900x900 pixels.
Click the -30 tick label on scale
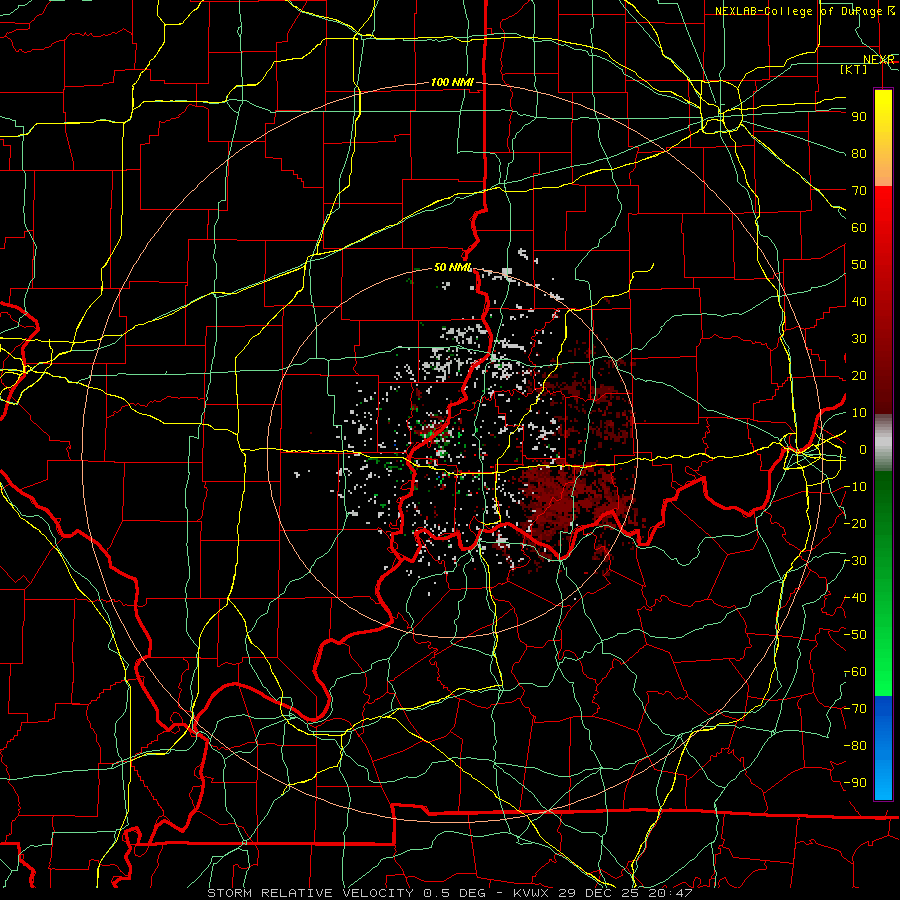[855, 561]
